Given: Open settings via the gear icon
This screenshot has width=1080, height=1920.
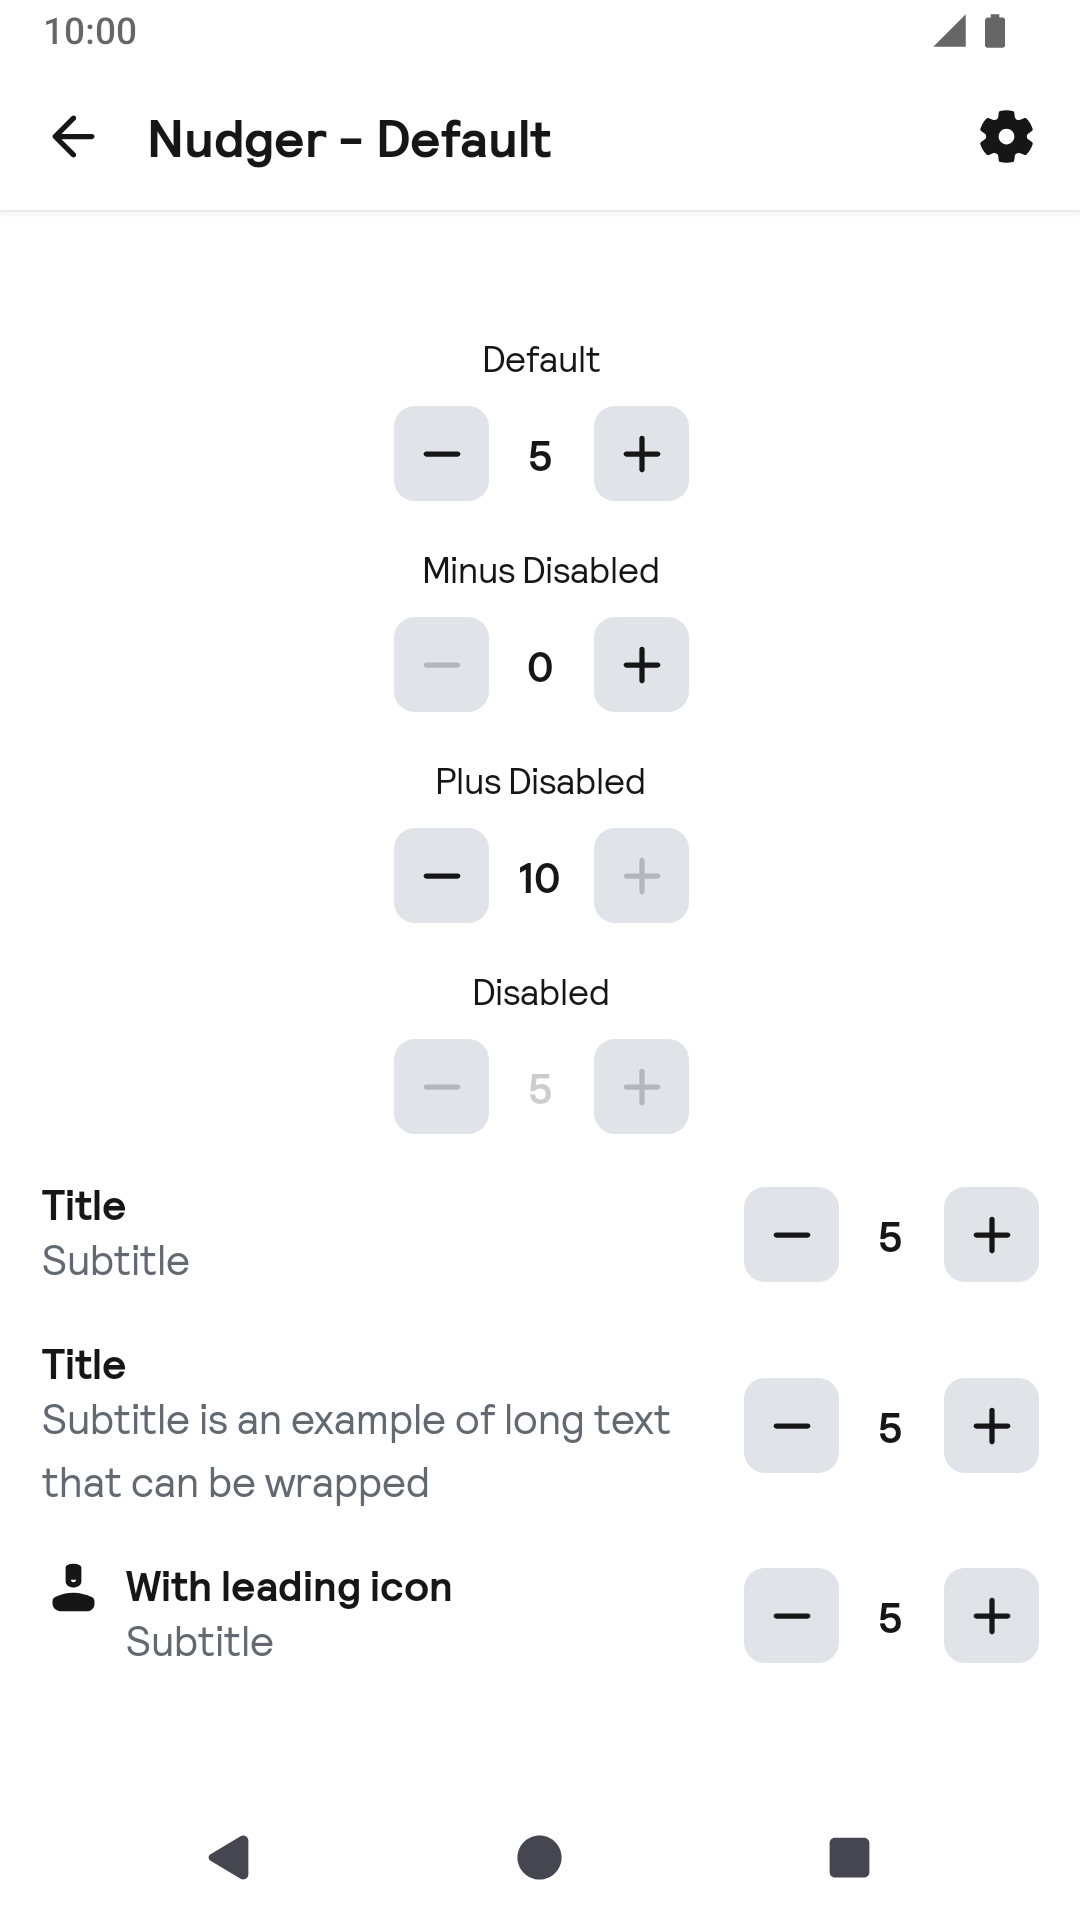Looking at the screenshot, I should tap(1006, 137).
